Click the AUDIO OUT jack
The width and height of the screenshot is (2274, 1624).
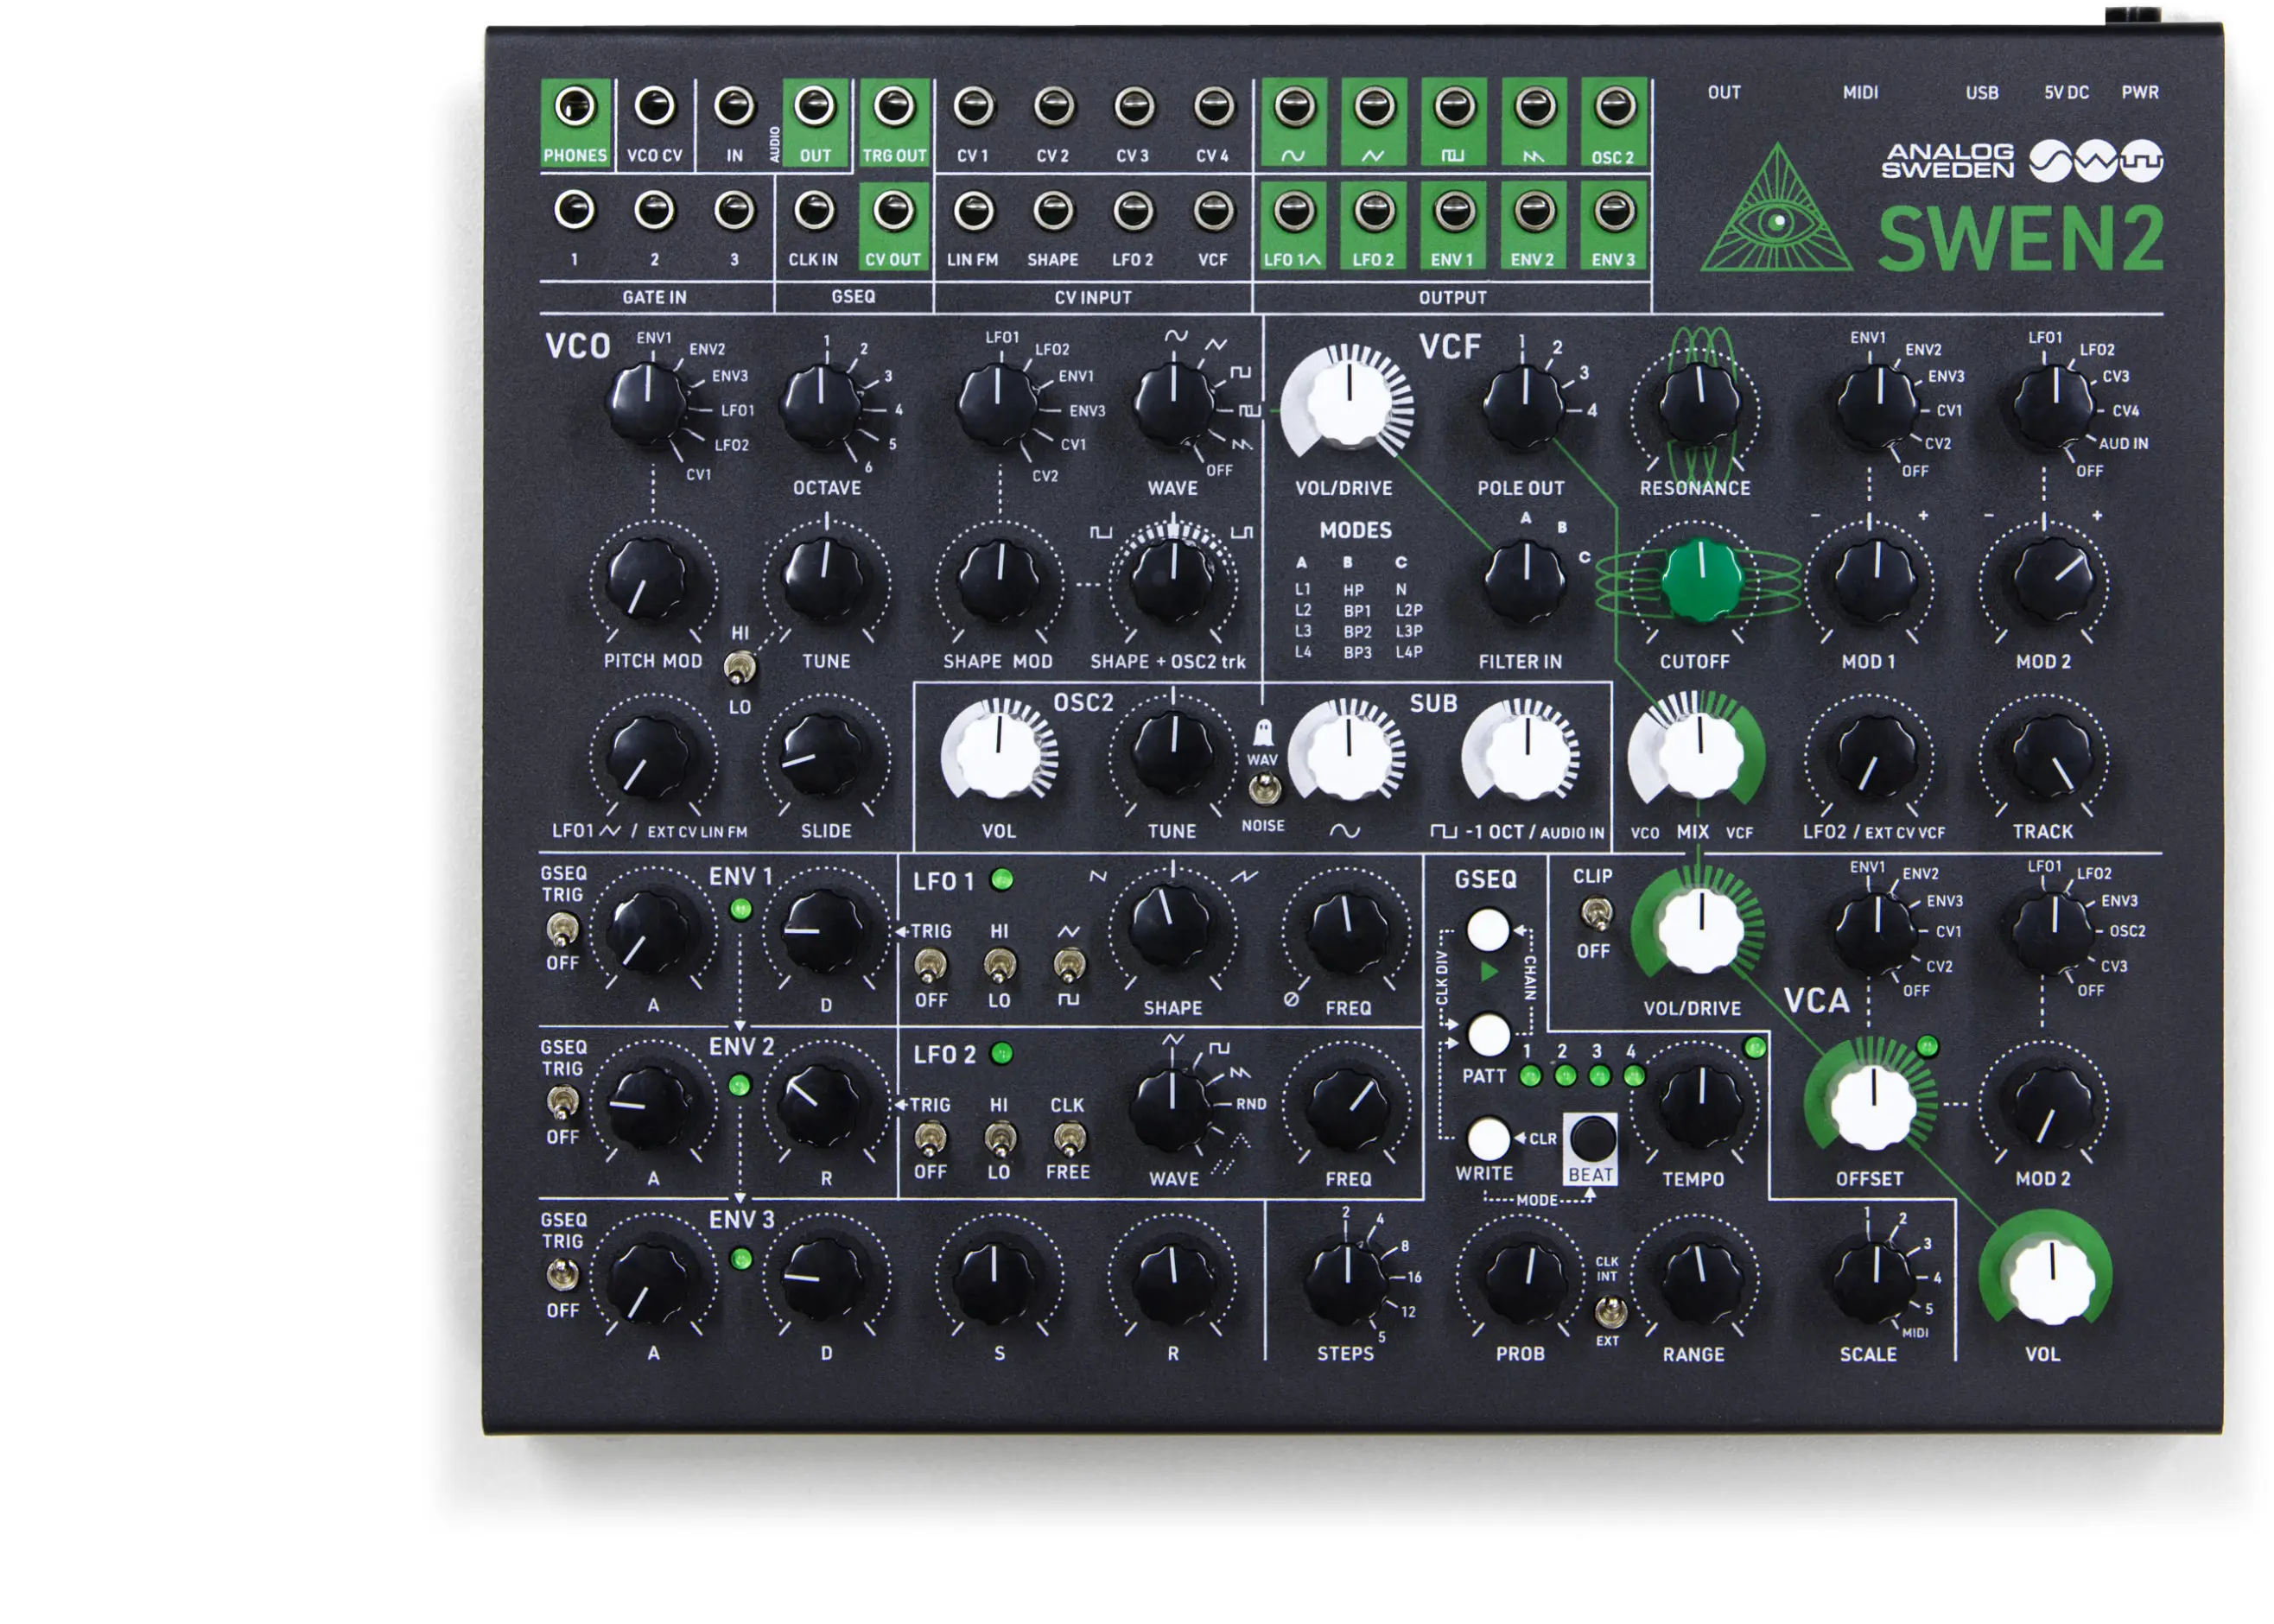tap(815, 107)
